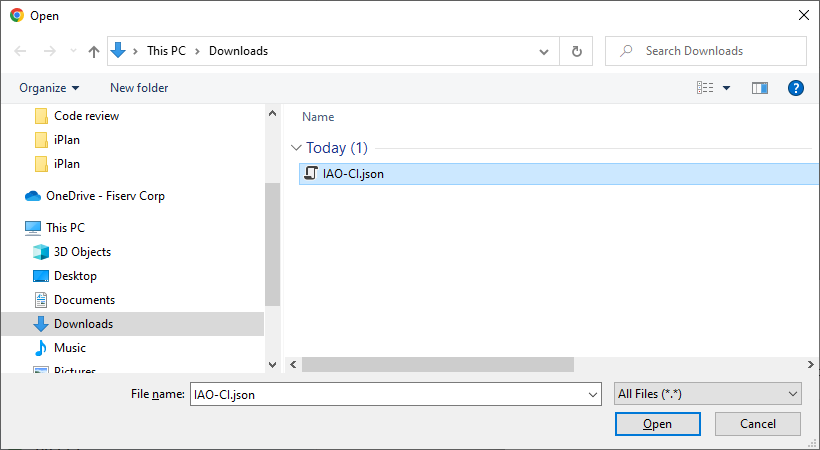820x450 pixels.
Task: Open the Help question mark icon
Action: point(796,88)
